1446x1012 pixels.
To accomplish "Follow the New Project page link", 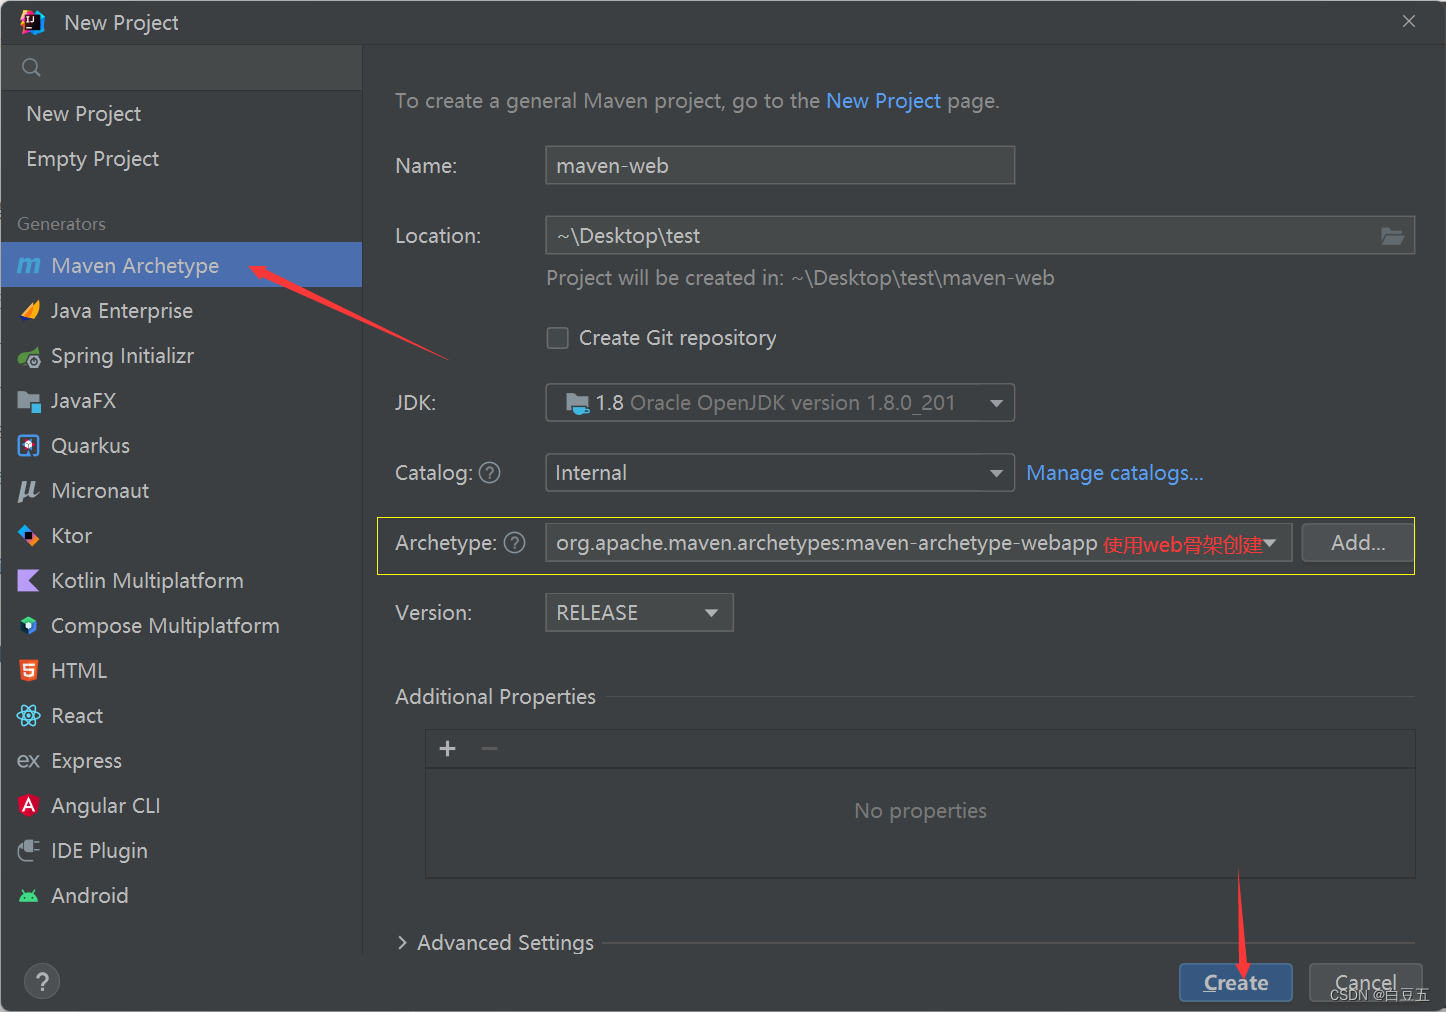I will (883, 101).
